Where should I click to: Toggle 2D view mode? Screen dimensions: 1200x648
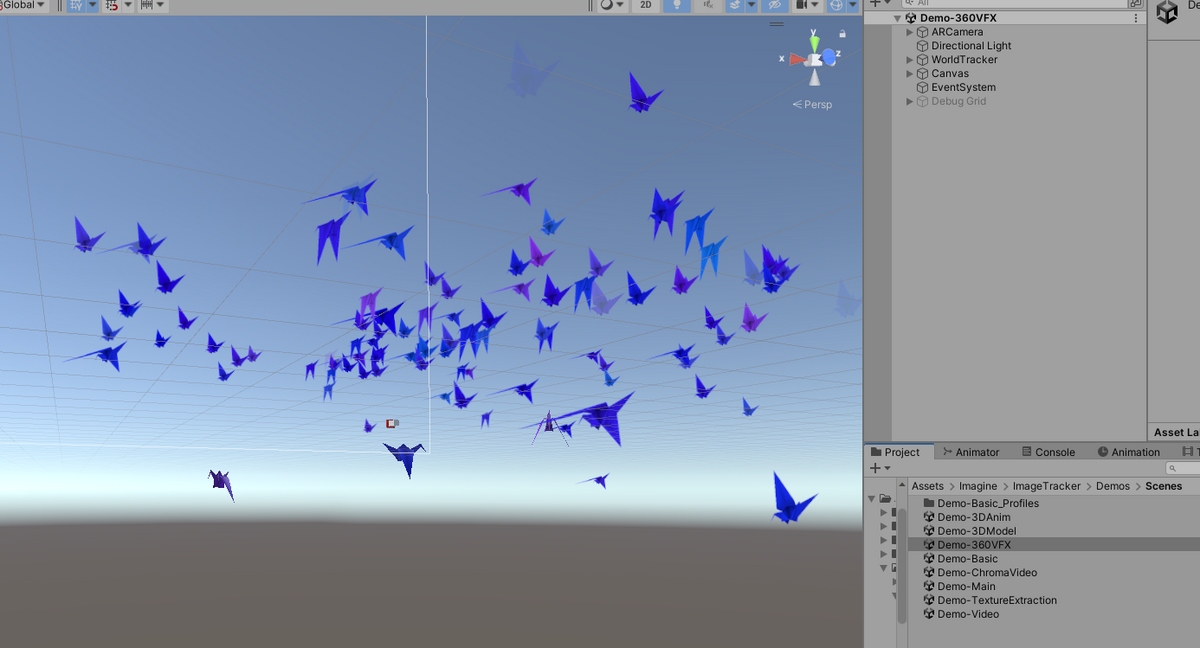click(647, 5)
